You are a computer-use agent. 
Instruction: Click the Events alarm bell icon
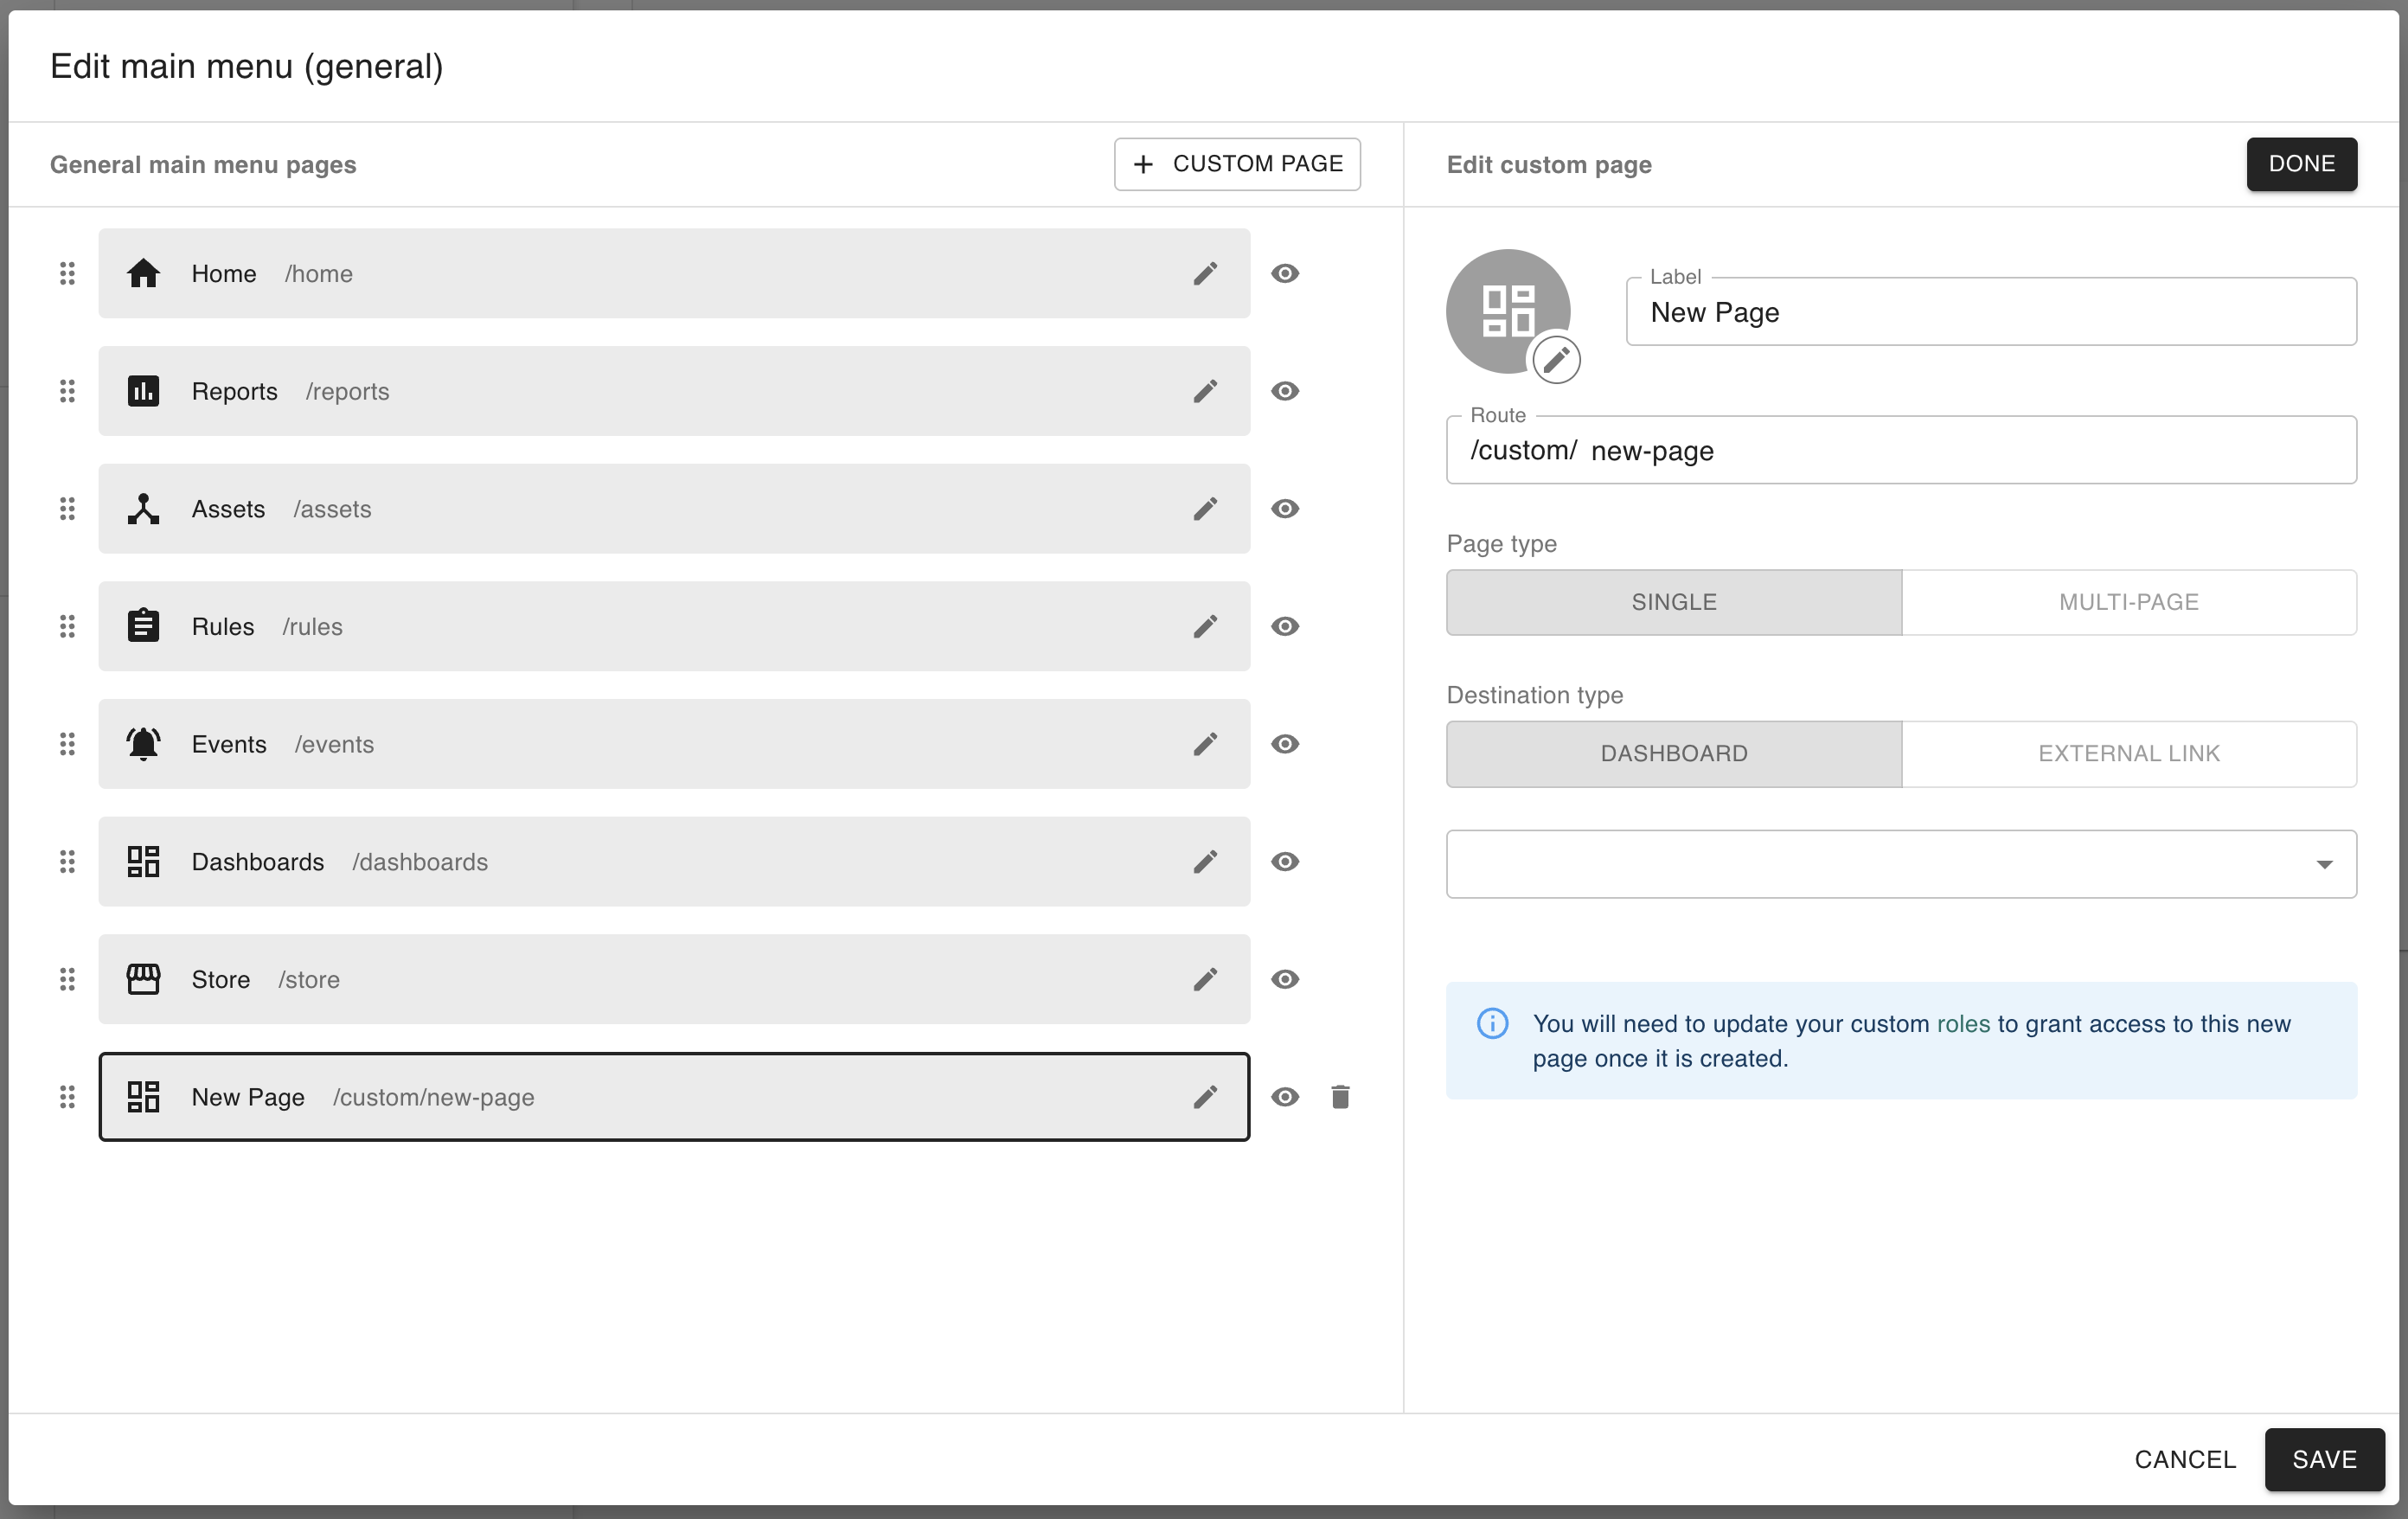143,744
